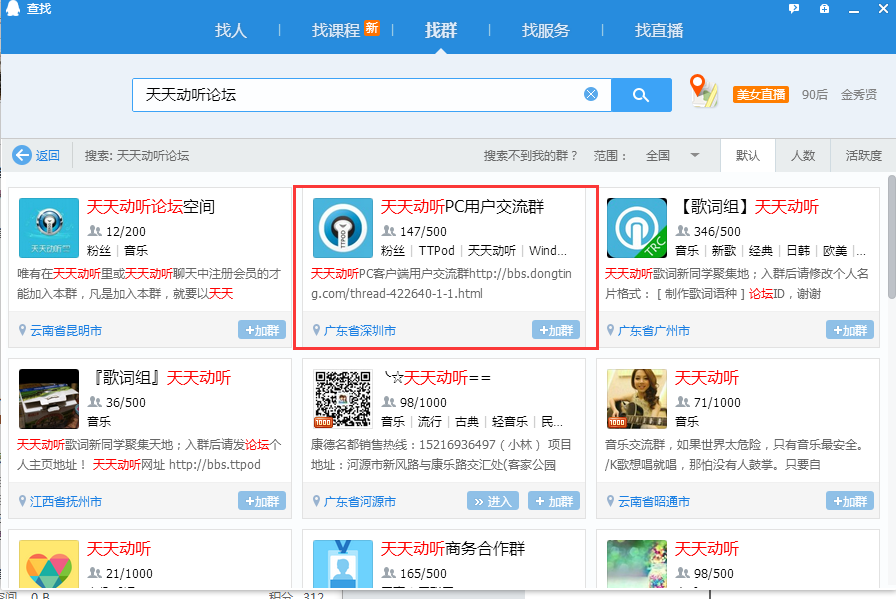
Task: Click the 165/500 member count
Action: pyautogui.click(x=423, y=573)
